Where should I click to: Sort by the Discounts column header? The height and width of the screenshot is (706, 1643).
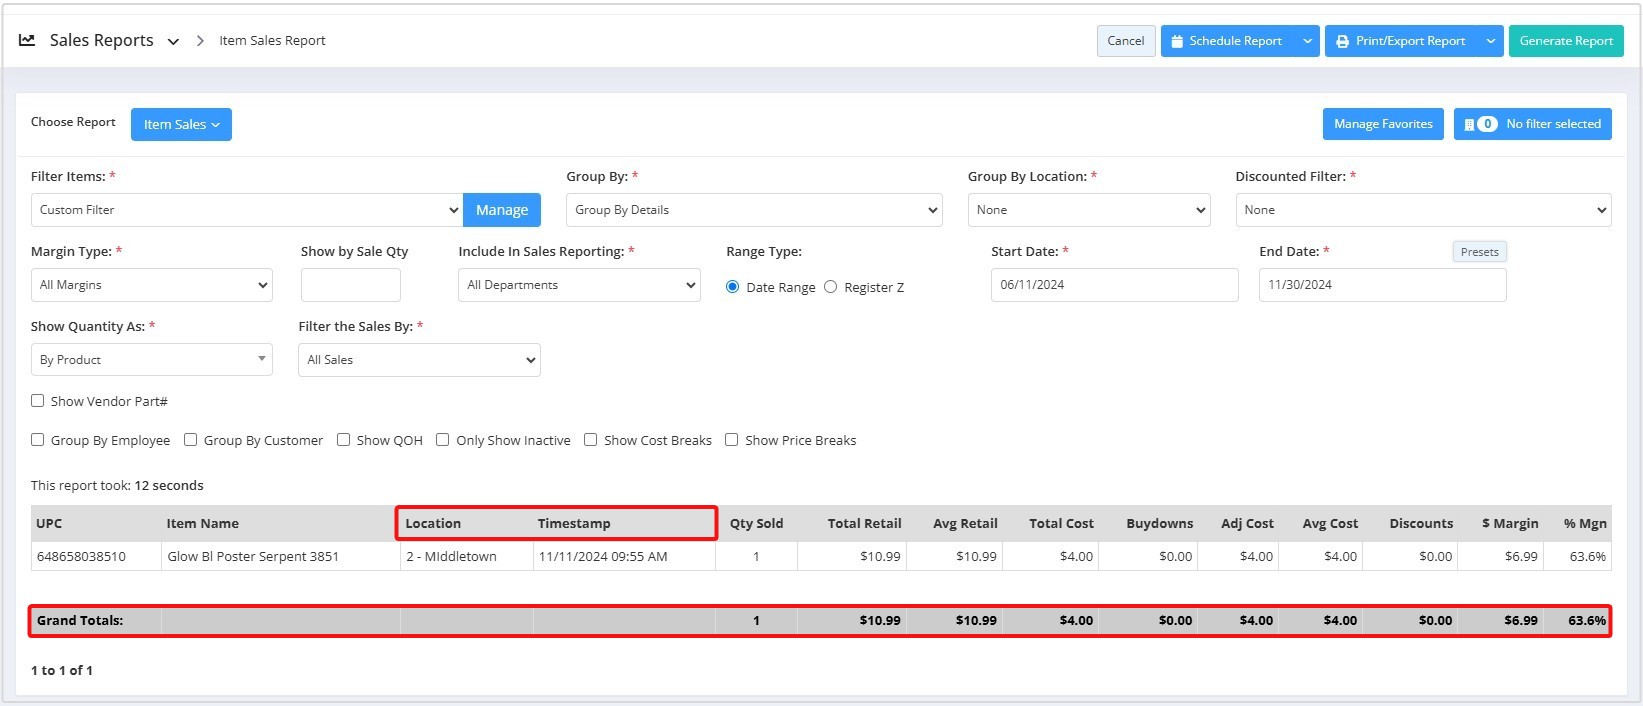click(x=1421, y=523)
